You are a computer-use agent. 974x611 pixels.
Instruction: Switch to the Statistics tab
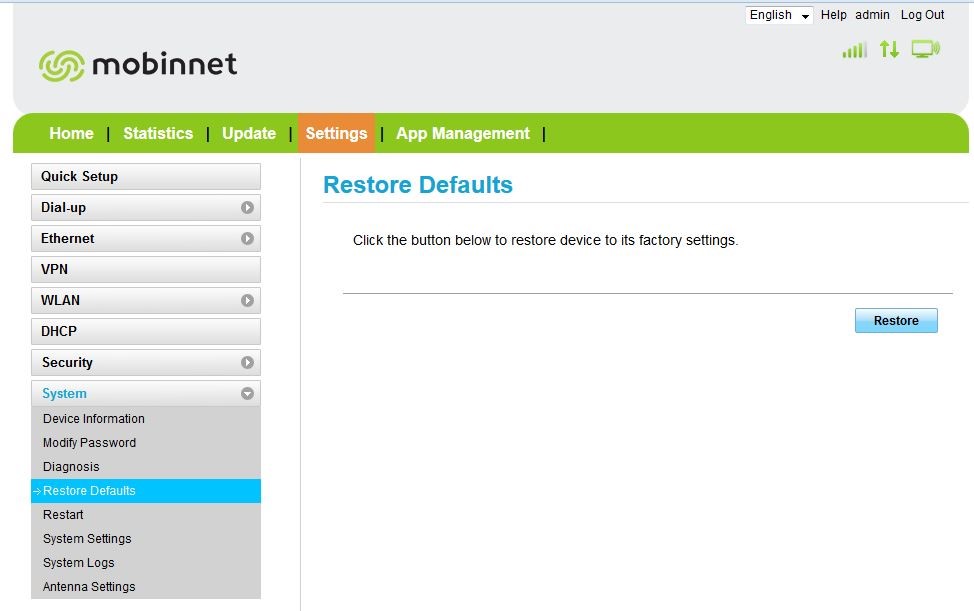[158, 134]
